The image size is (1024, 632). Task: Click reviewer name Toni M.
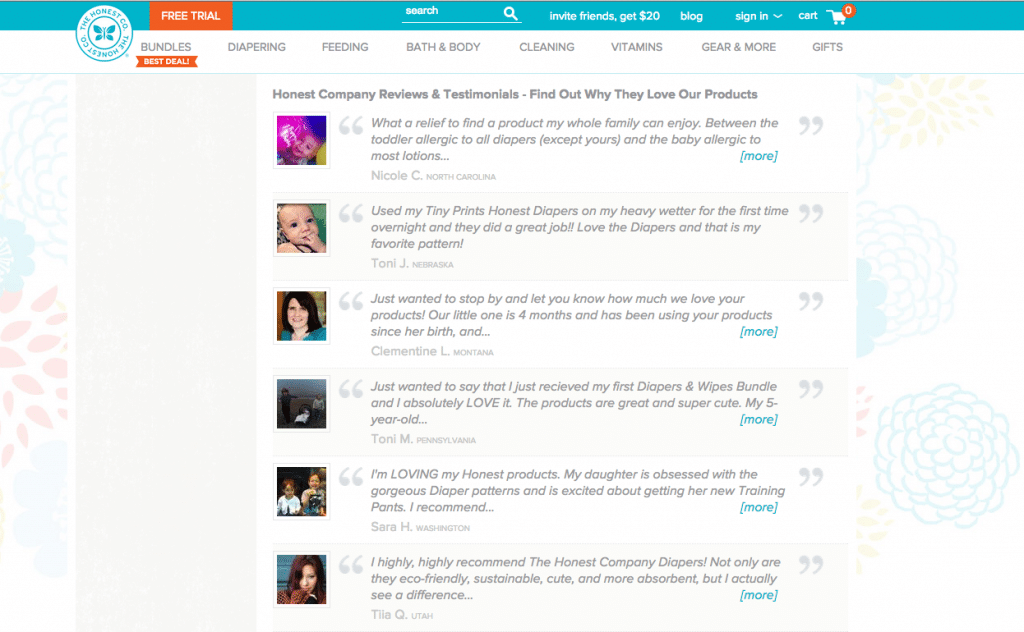392,439
